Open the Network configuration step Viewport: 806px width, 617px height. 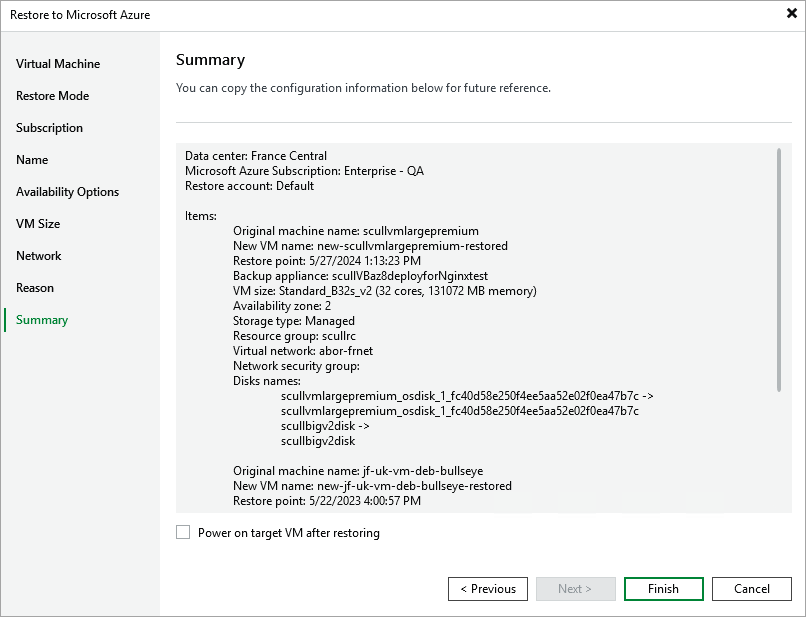click(x=39, y=255)
